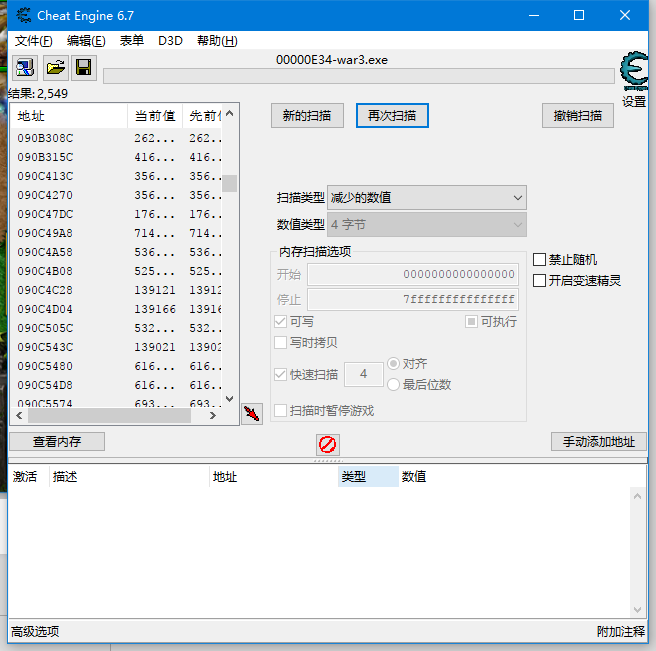Click the open file folder icon
Screen dimensions: 656x651
(56, 68)
